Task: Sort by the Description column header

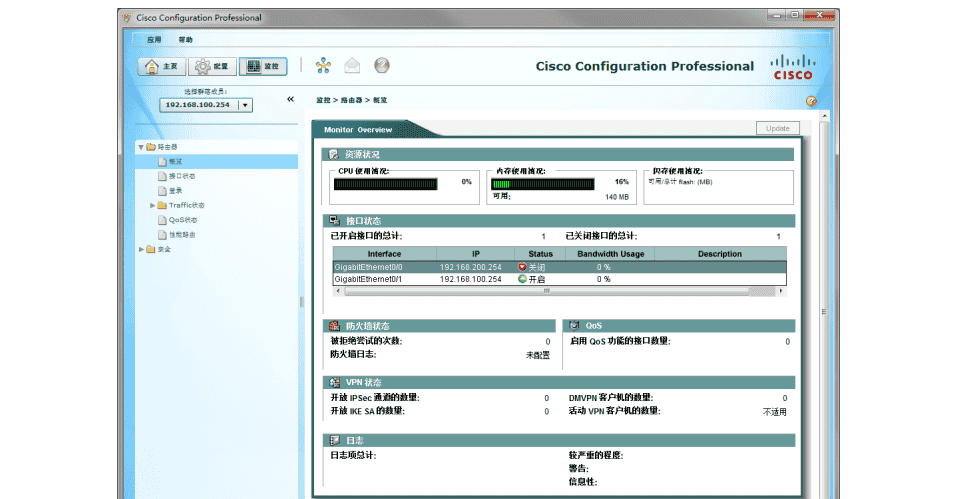Action: point(720,254)
